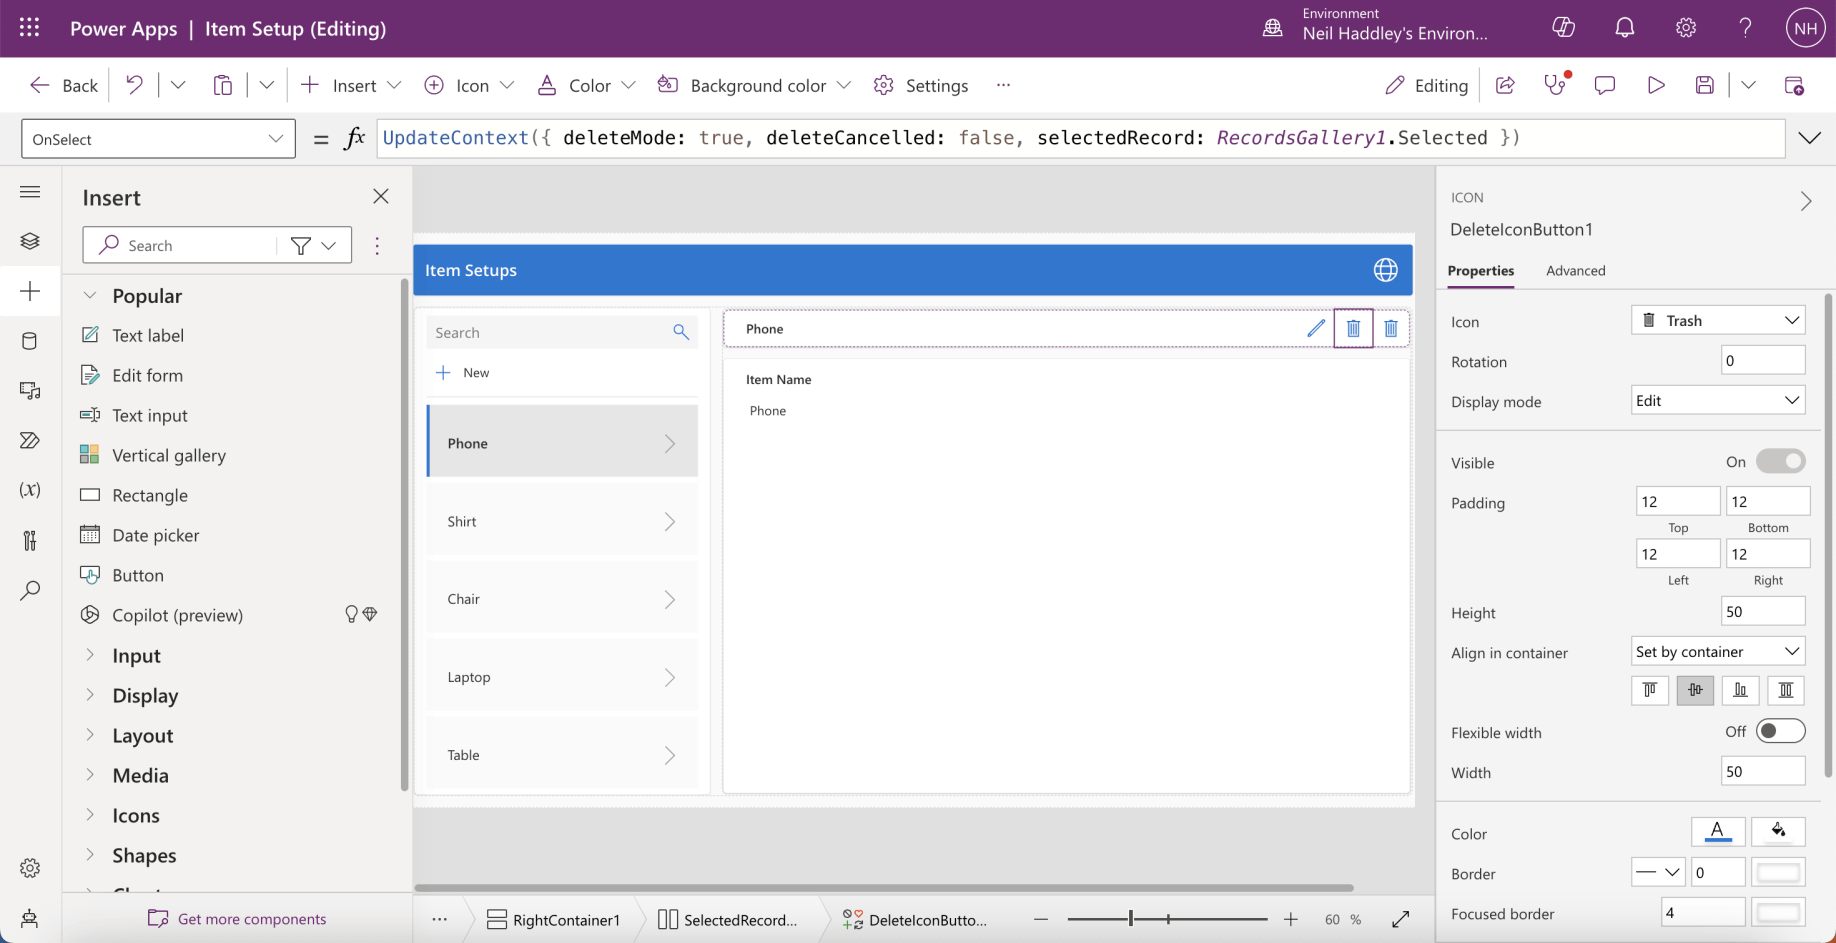Click the Preview app play icon
Screen dimensions: 1836x943
click(x=1656, y=86)
